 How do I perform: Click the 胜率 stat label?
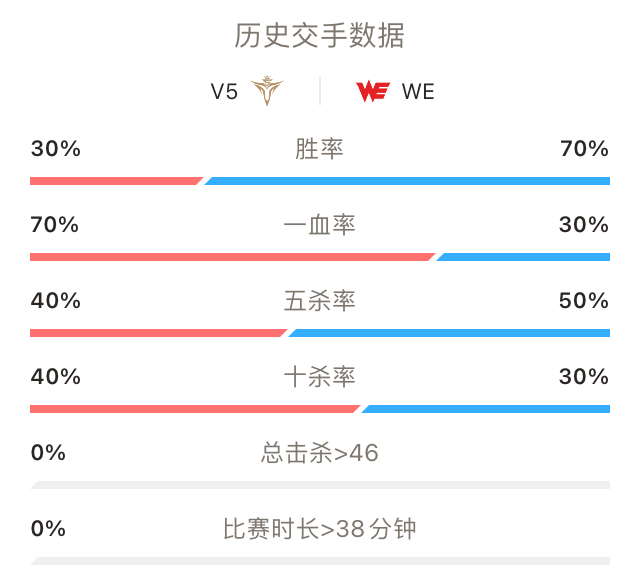(x=320, y=149)
